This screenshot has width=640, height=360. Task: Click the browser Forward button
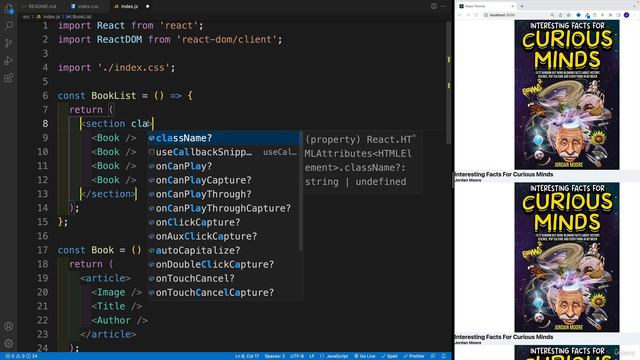(468, 15)
